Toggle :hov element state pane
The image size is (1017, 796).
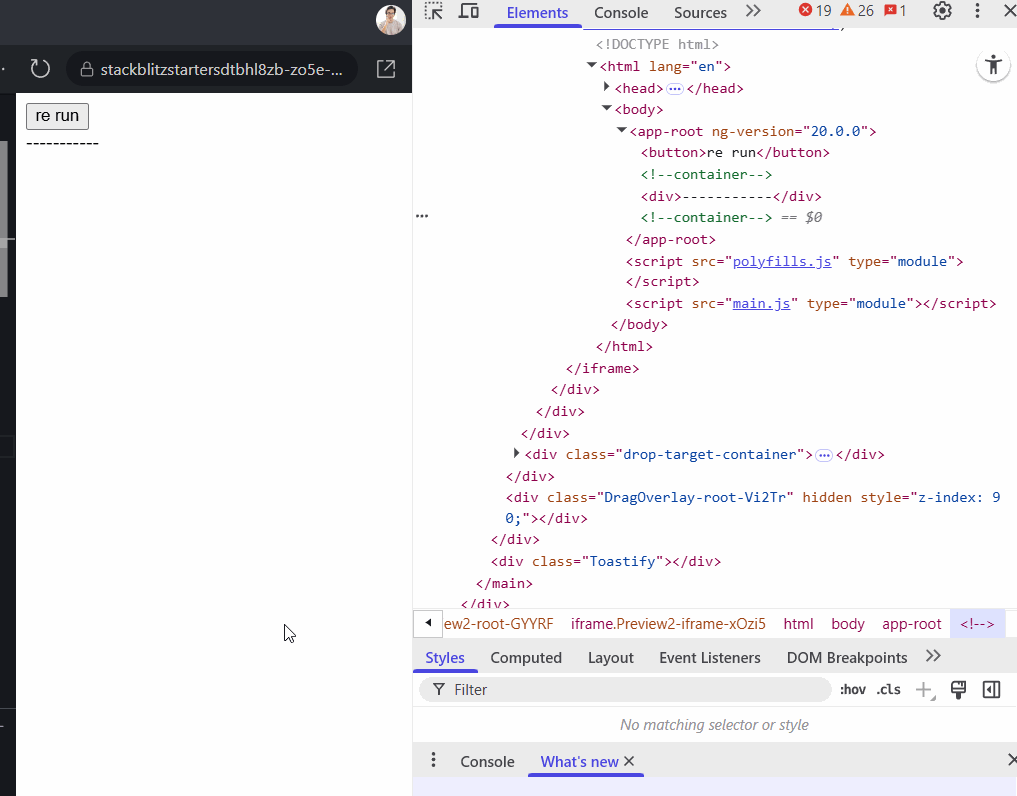pyautogui.click(x=853, y=689)
